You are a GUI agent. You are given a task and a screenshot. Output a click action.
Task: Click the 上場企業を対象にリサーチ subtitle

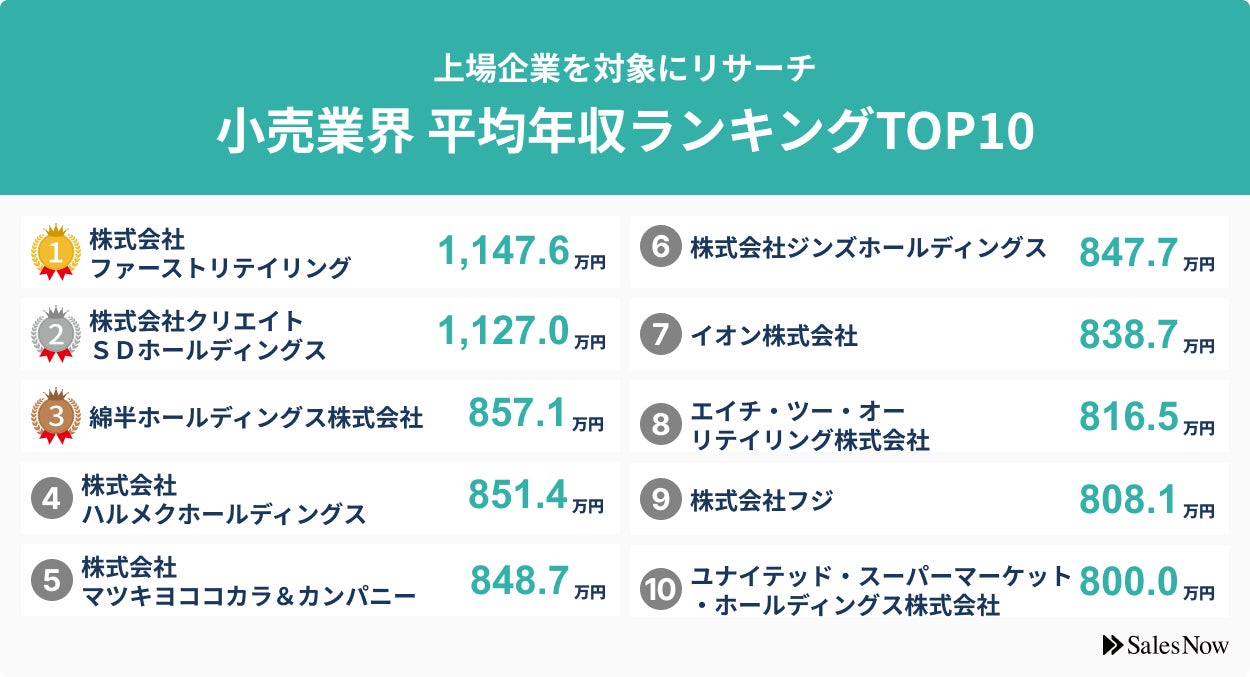click(x=625, y=68)
